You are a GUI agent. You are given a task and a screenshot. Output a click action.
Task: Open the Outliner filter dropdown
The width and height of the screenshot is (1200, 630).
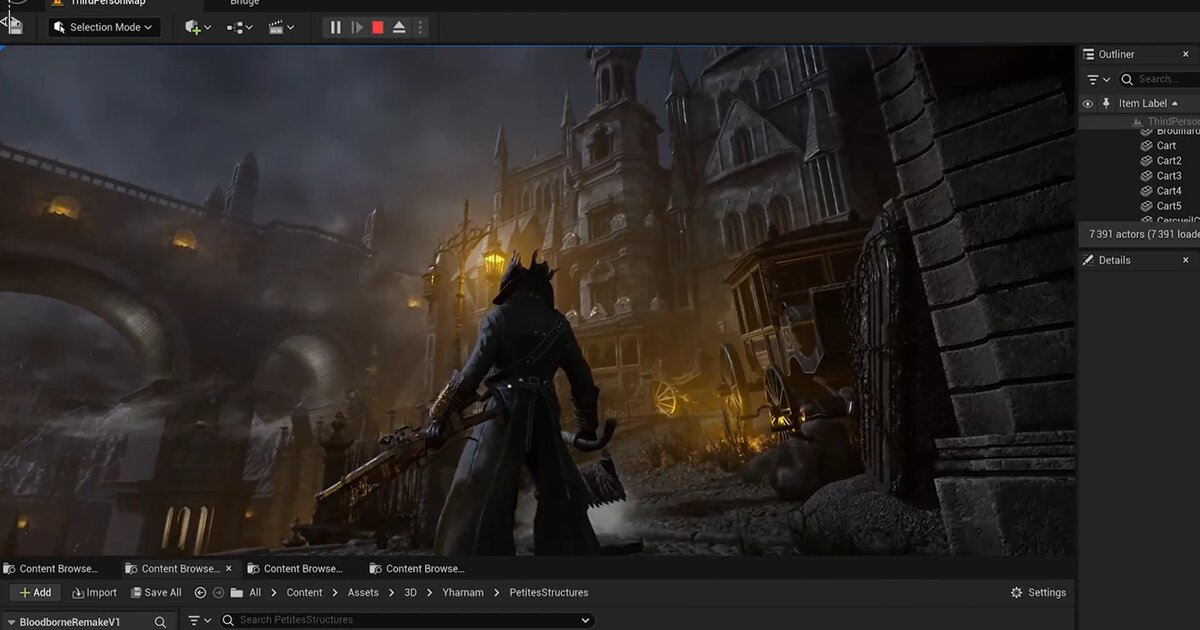(1098, 79)
